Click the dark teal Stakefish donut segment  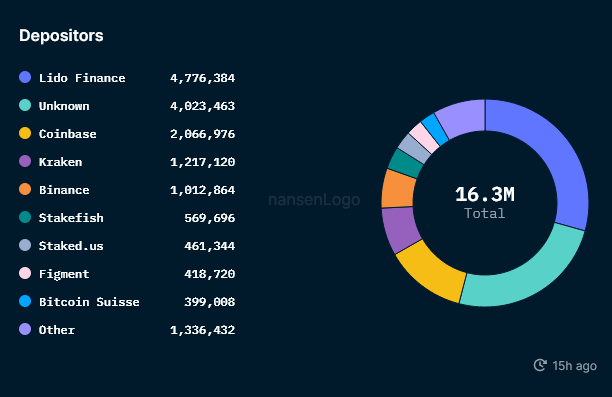pos(406,163)
